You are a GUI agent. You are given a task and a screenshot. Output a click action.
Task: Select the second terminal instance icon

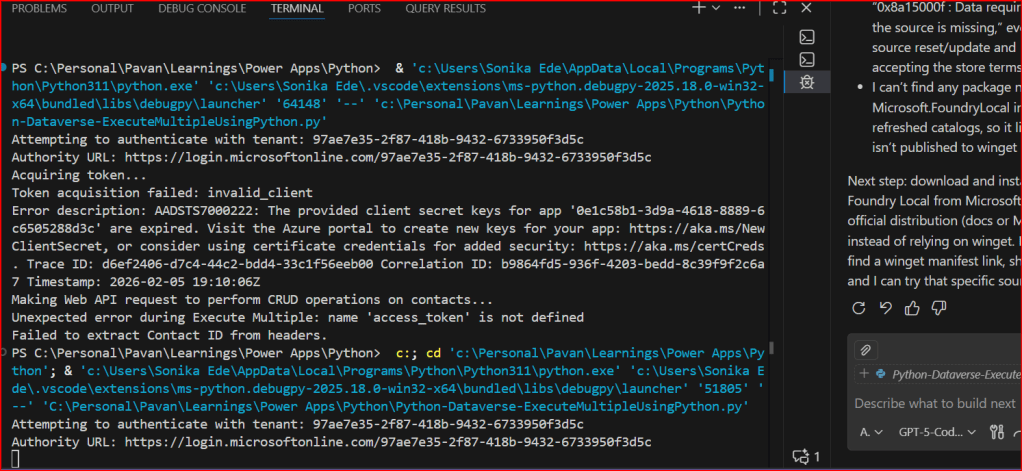click(x=807, y=60)
